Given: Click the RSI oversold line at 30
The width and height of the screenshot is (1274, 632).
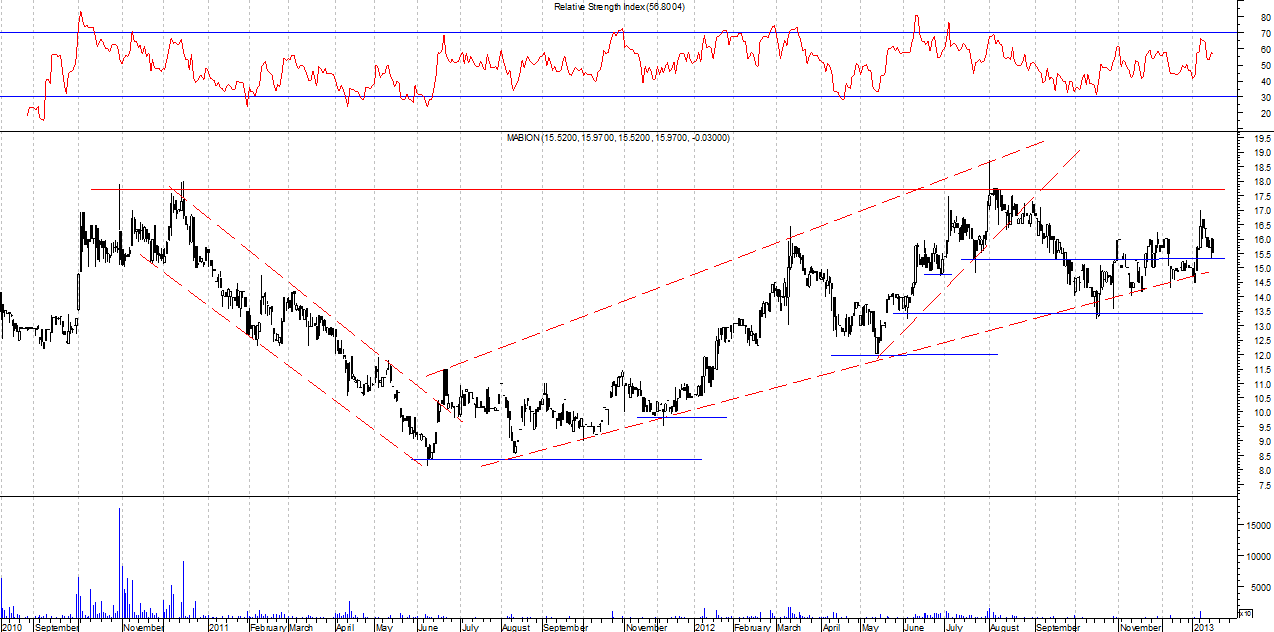Looking at the screenshot, I should point(600,97).
